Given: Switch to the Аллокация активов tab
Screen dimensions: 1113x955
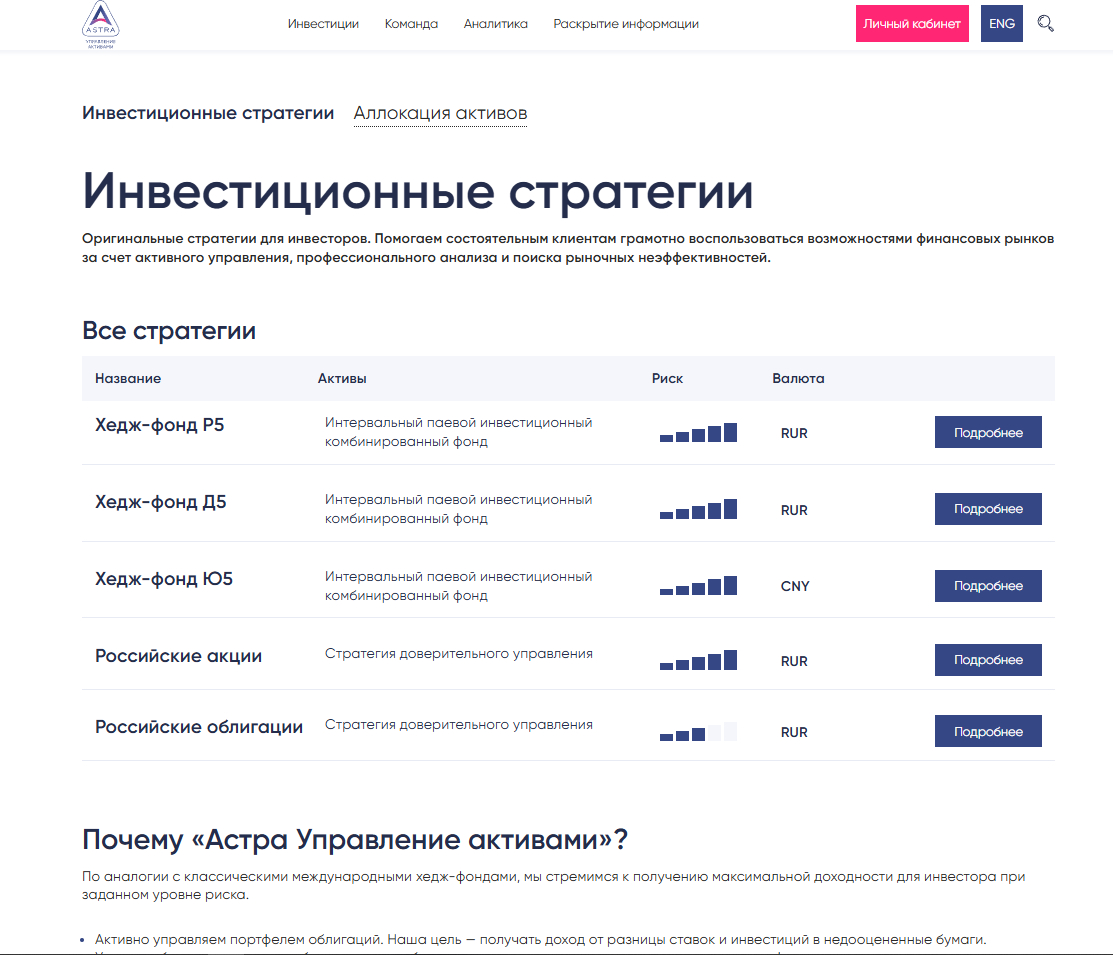Looking at the screenshot, I should pyautogui.click(x=440, y=113).
